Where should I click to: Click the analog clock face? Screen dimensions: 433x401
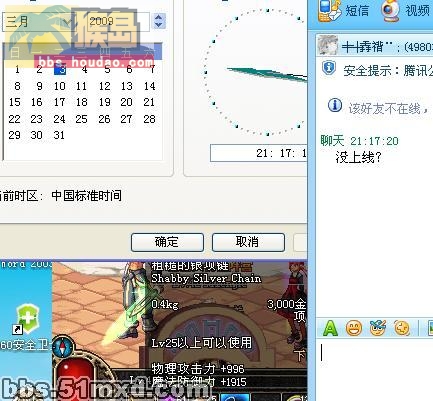point(256,72)
